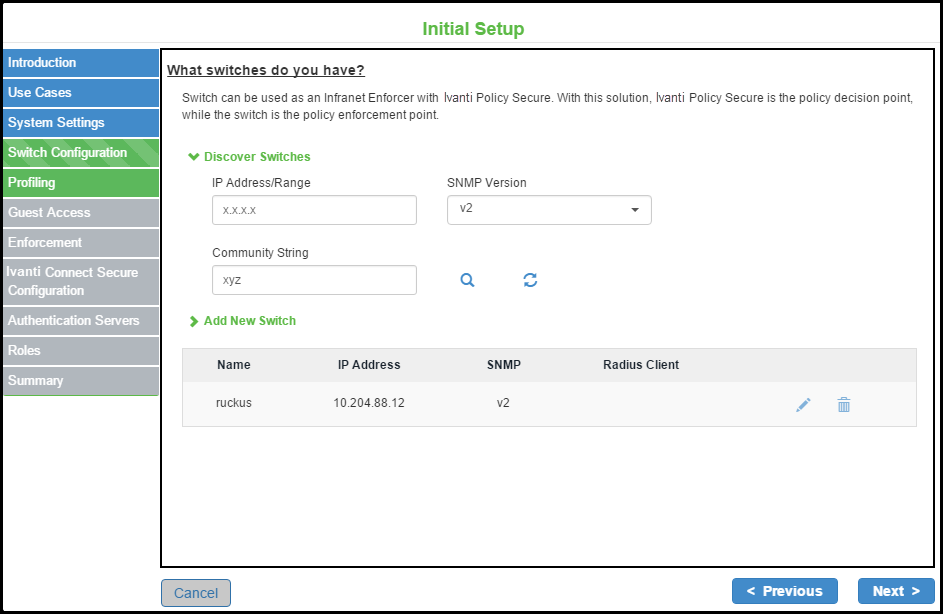The image size is (943, 614).
Task: Open the Authentication Servers step
Action: point(80,321)
